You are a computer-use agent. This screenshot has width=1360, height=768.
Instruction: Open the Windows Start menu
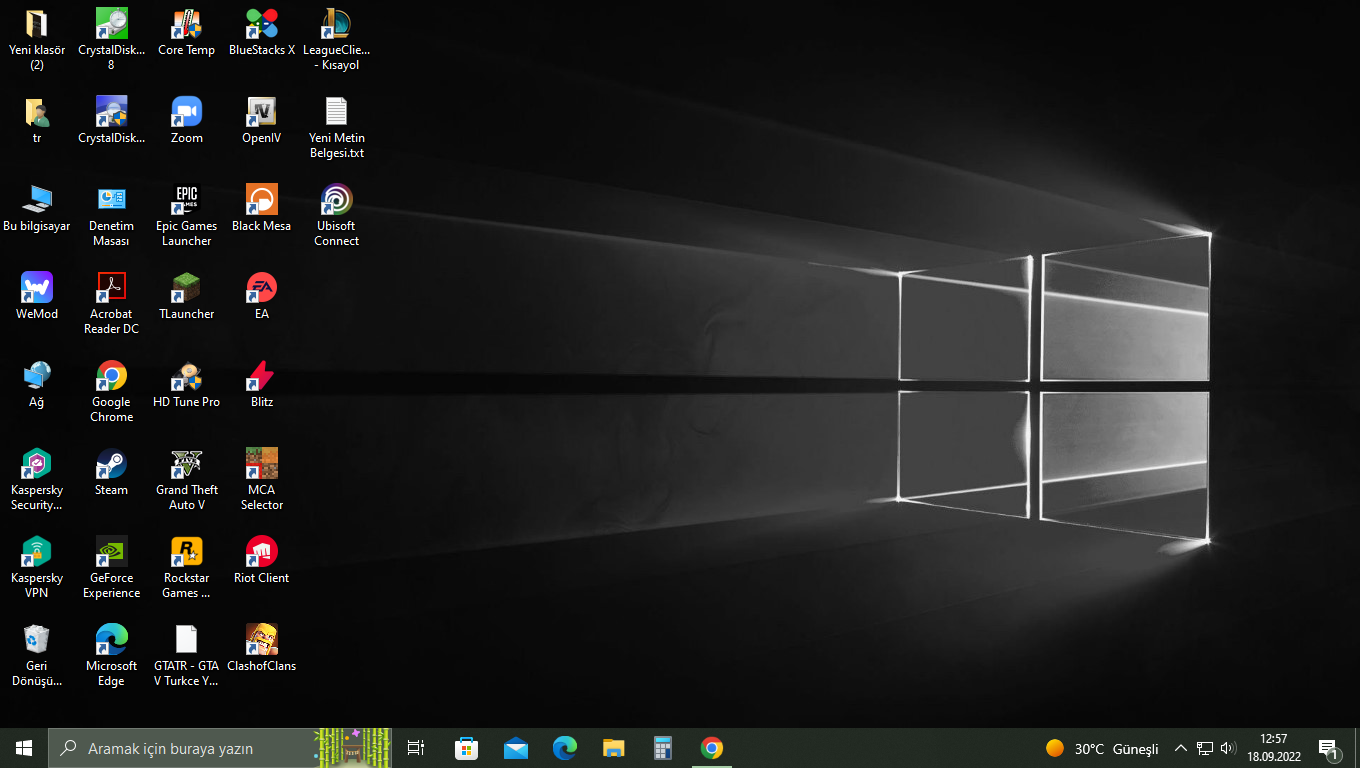(24, 748)
